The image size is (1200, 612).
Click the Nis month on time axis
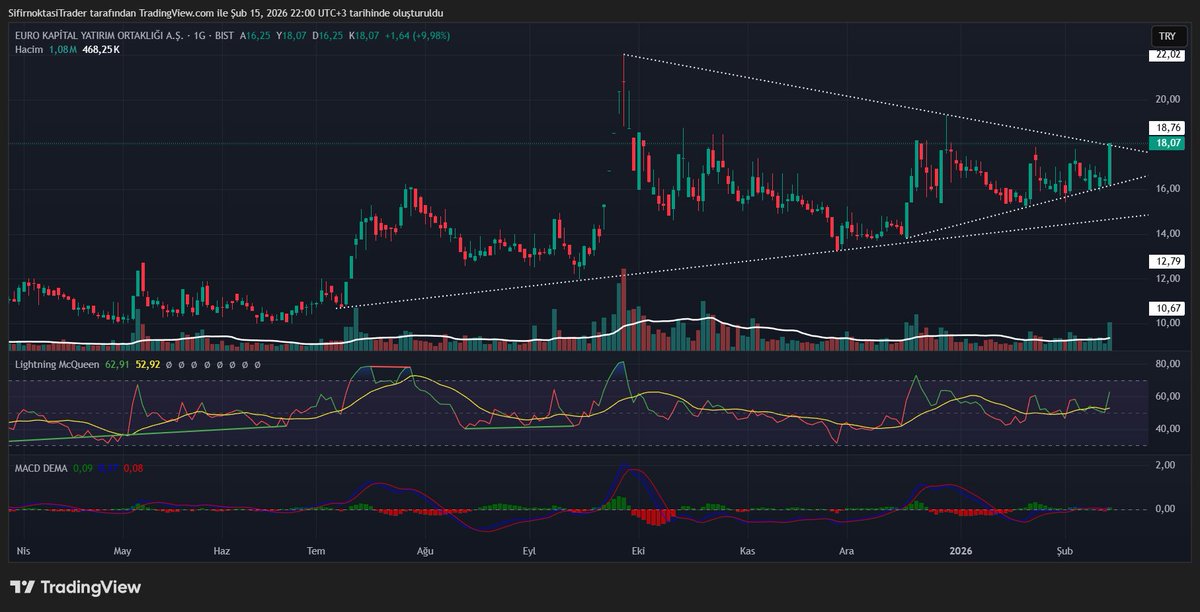point(23,551)
